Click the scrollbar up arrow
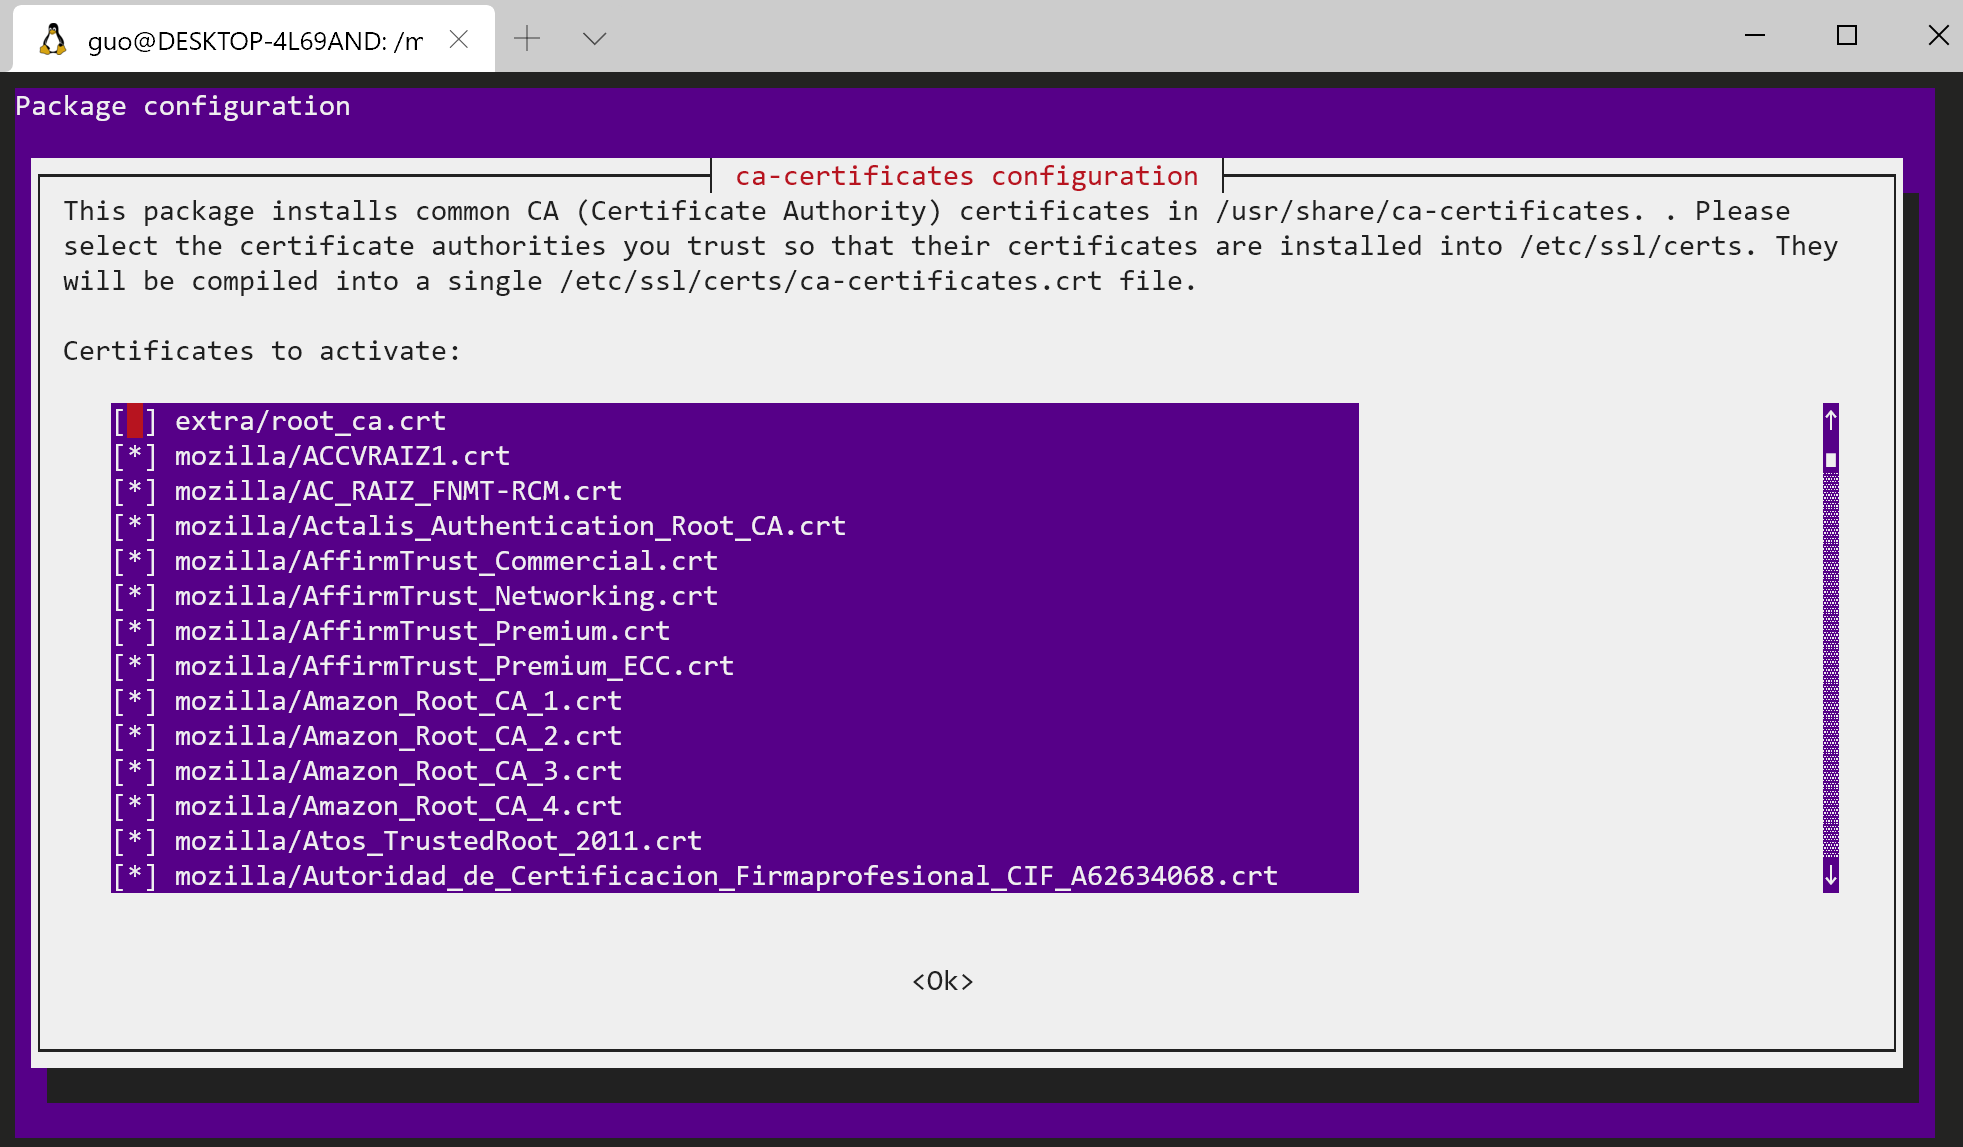This screenshot has height=1147, width=1963. 1830,420
